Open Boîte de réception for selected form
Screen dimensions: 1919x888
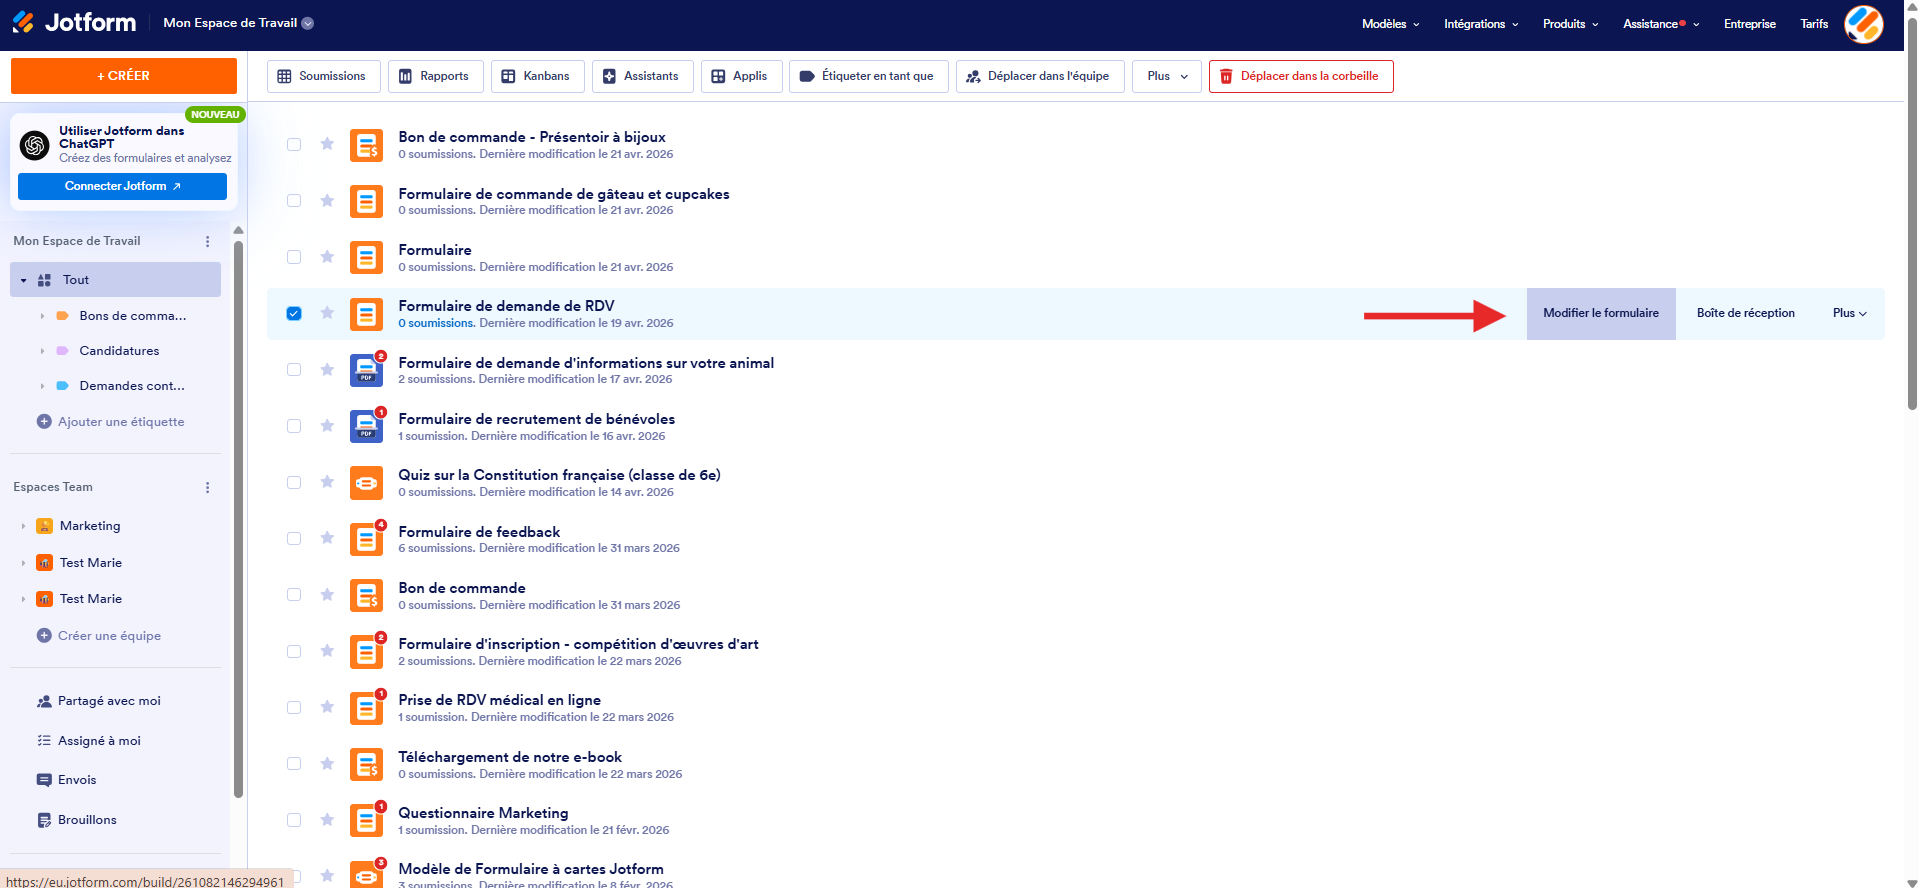pyautogui.click(x=1746, y=313)
